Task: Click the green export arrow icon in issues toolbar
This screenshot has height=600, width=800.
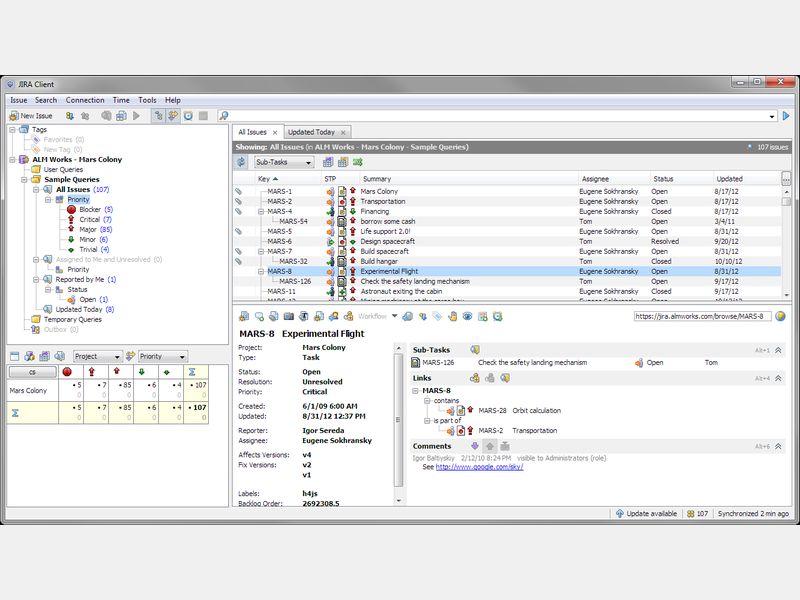Action: pos(358,162)
